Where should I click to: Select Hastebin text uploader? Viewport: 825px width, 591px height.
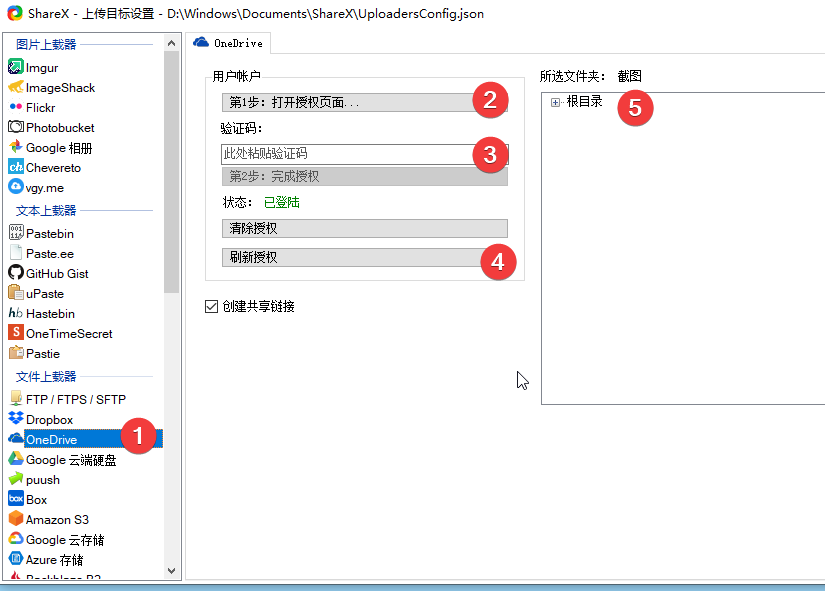click(51, 314)
